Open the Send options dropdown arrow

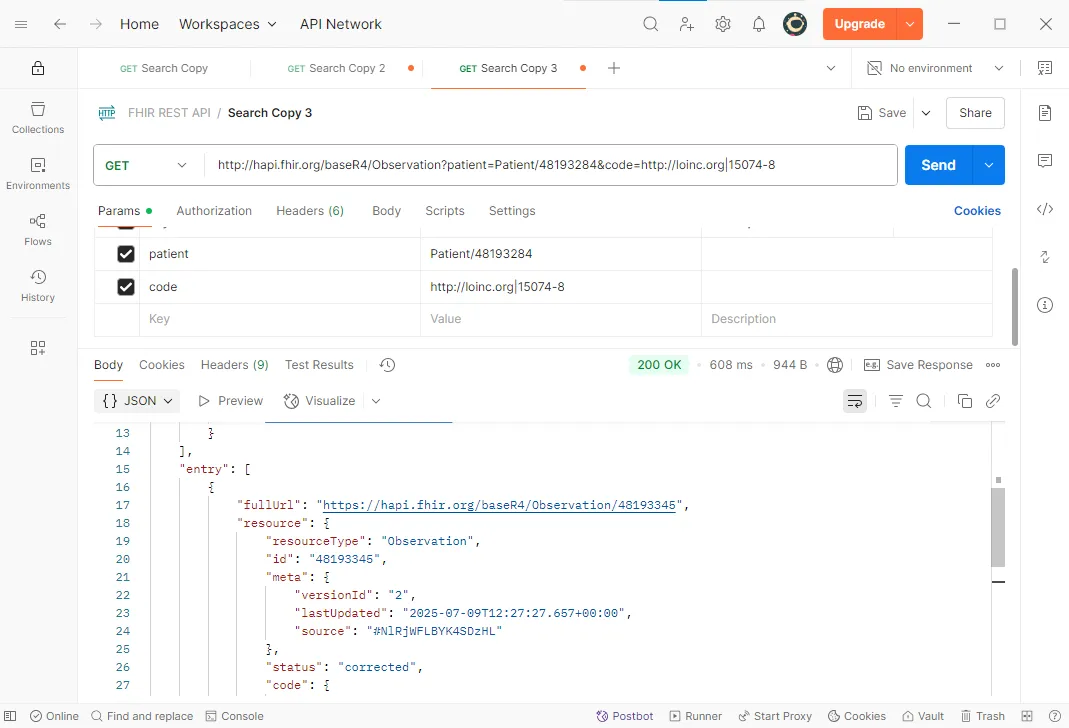[x=989, y=165]
